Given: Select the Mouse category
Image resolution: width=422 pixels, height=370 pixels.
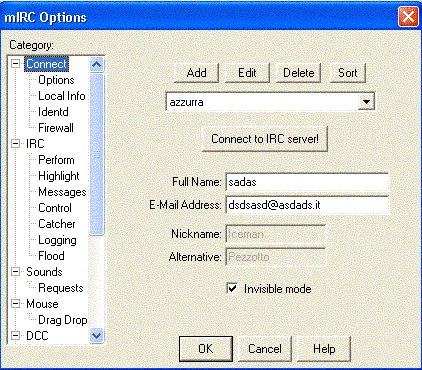Looking at the screenshot, I should pyautogui.click(x=42, y=304).
